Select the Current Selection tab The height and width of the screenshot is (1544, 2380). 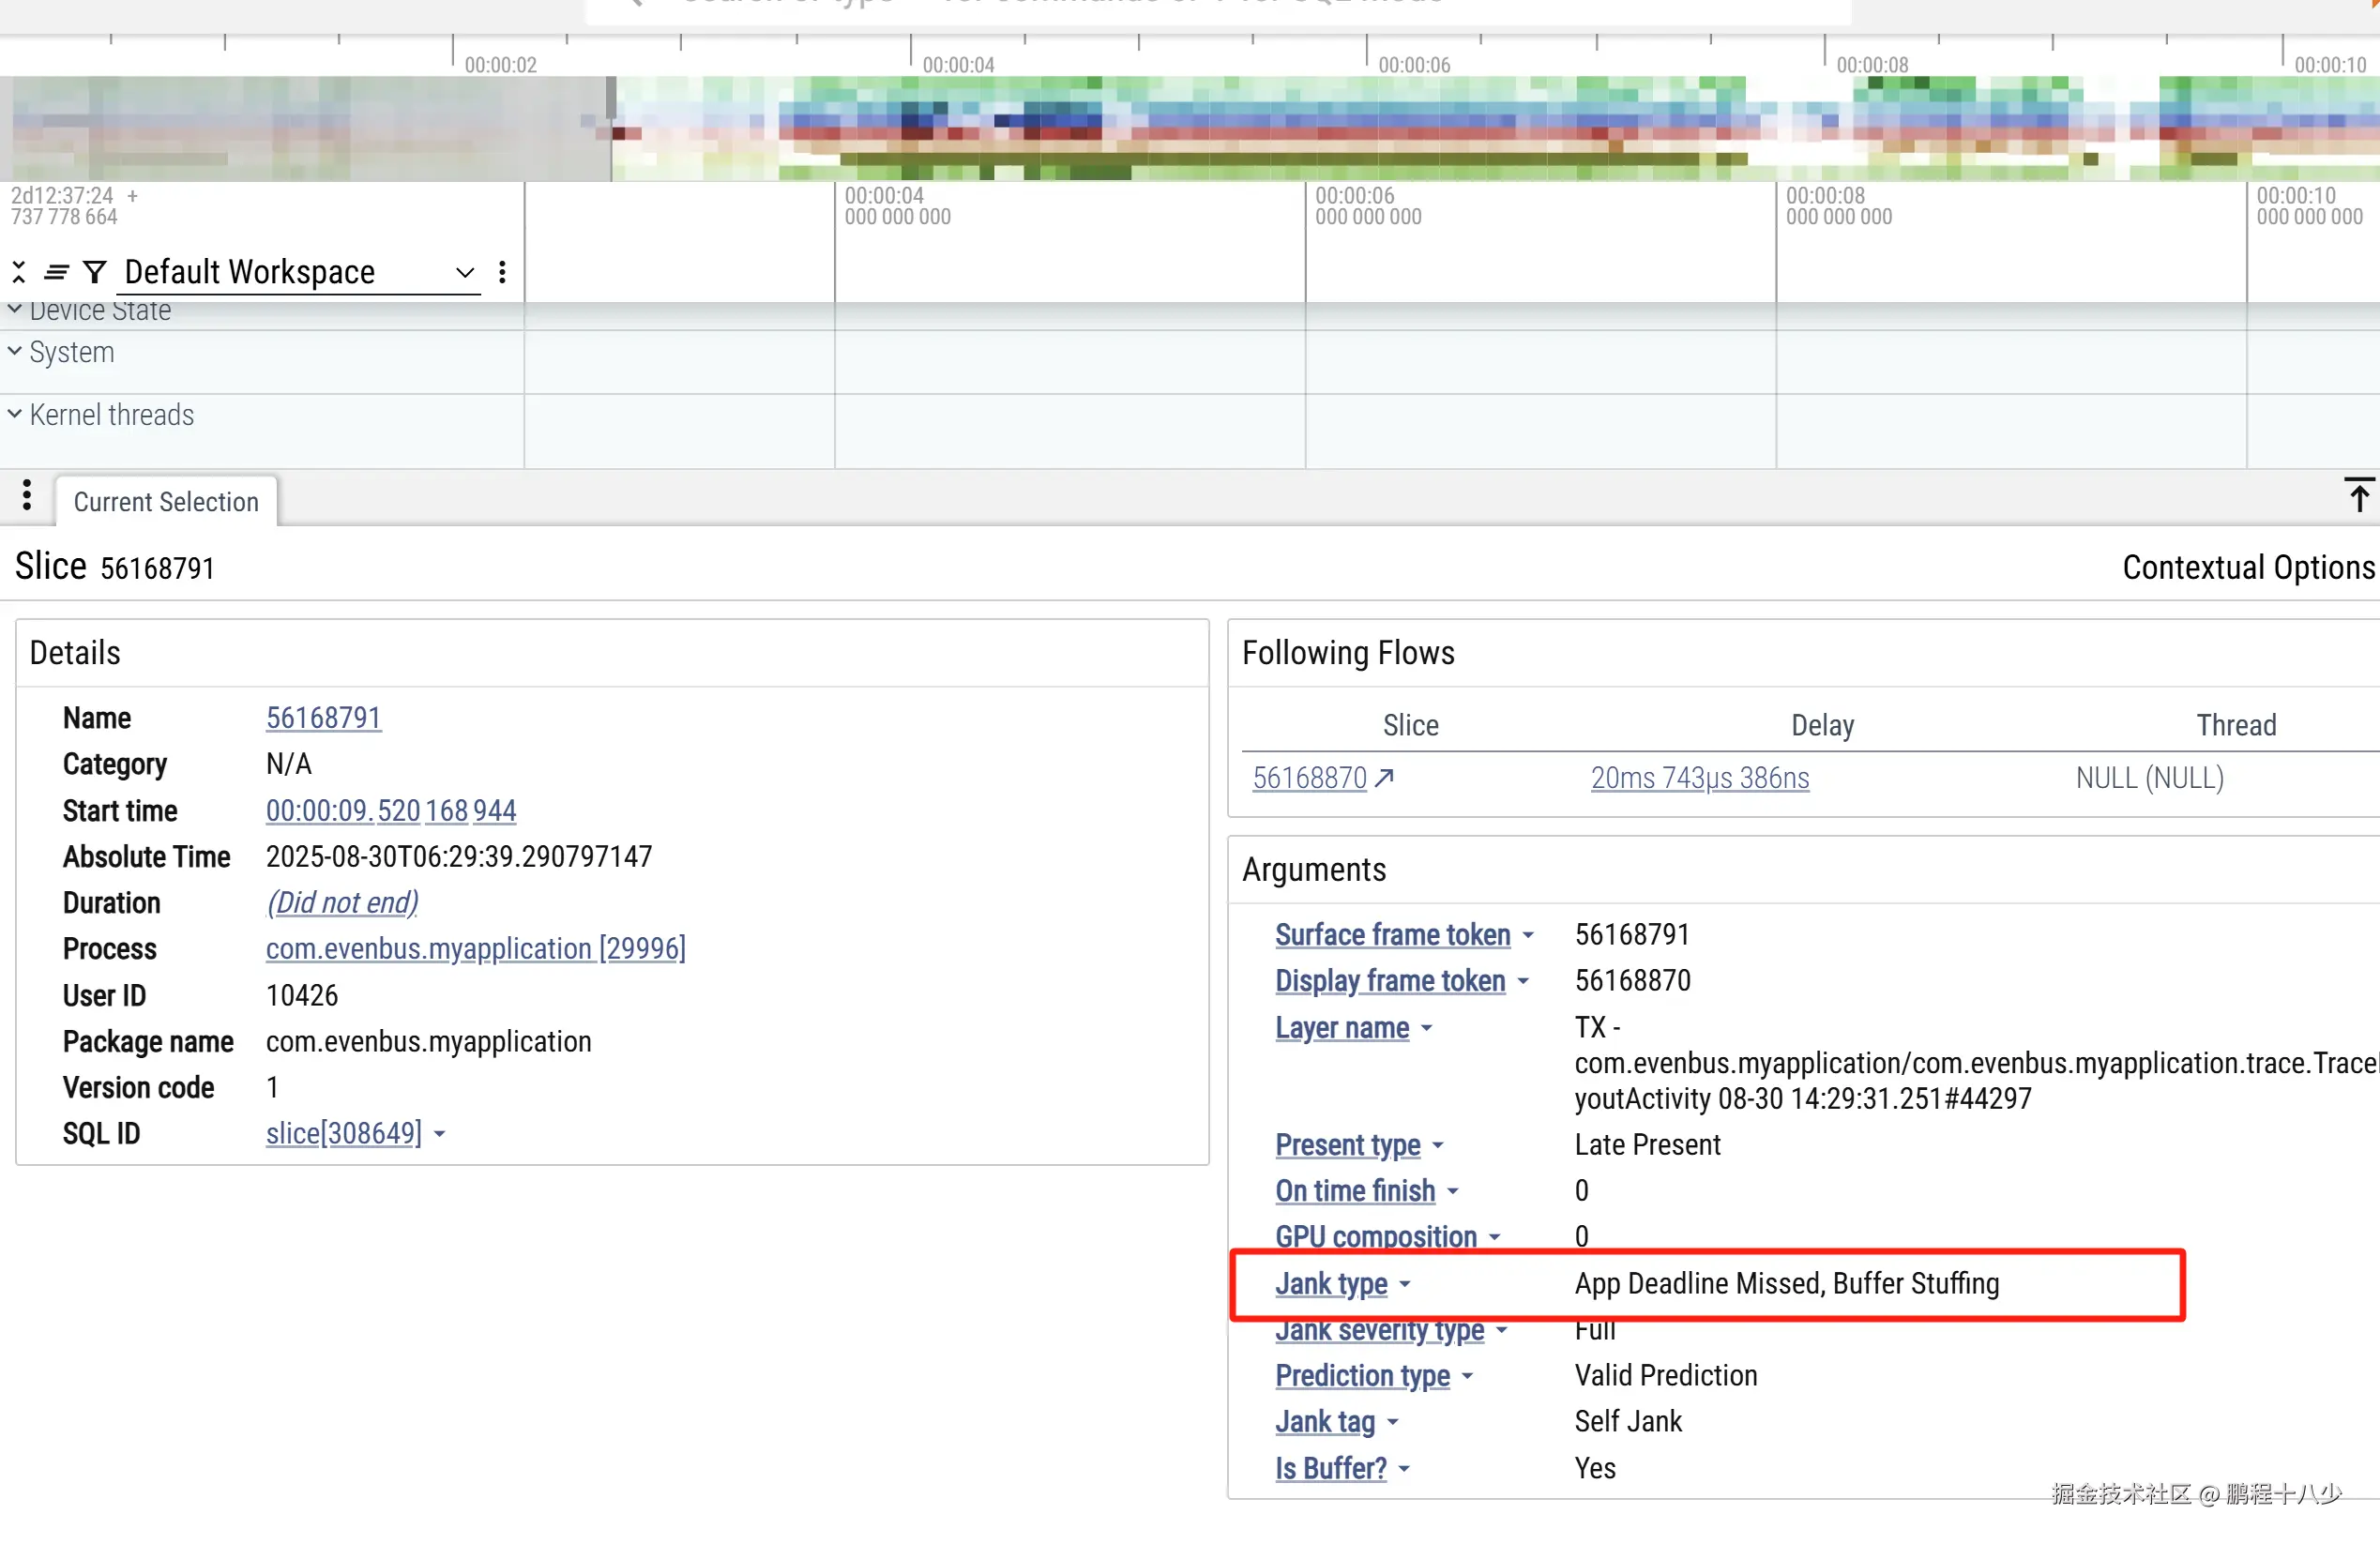tap(166, 502)
